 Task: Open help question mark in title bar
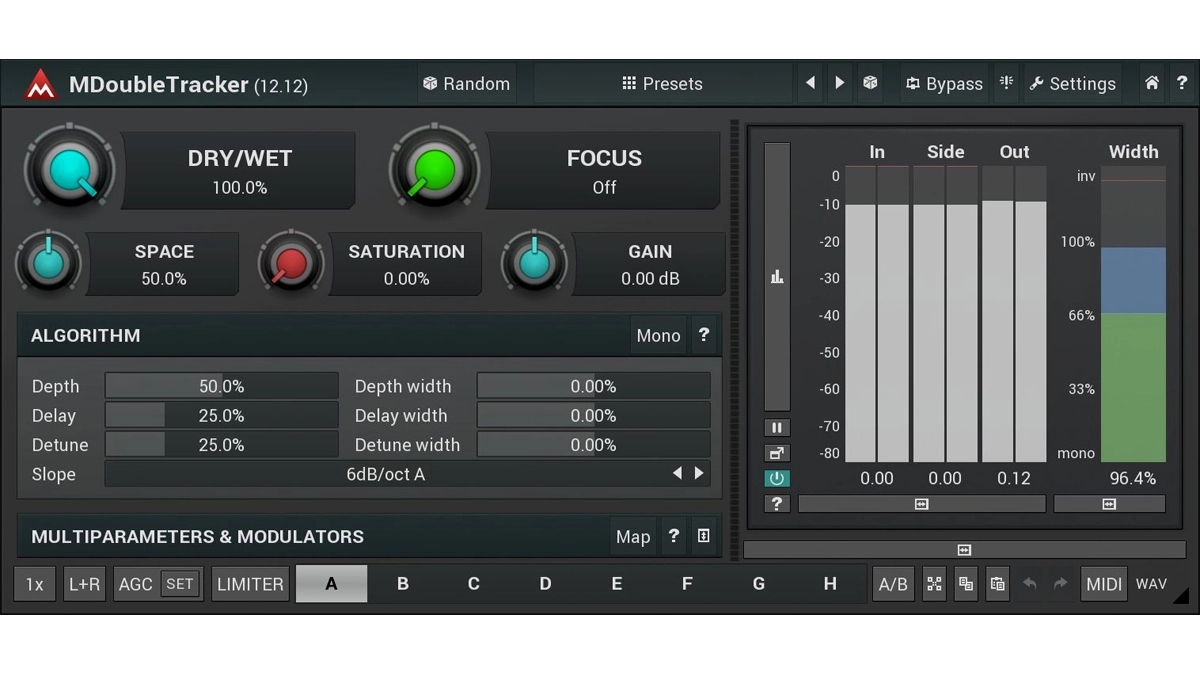[1182, 84]
